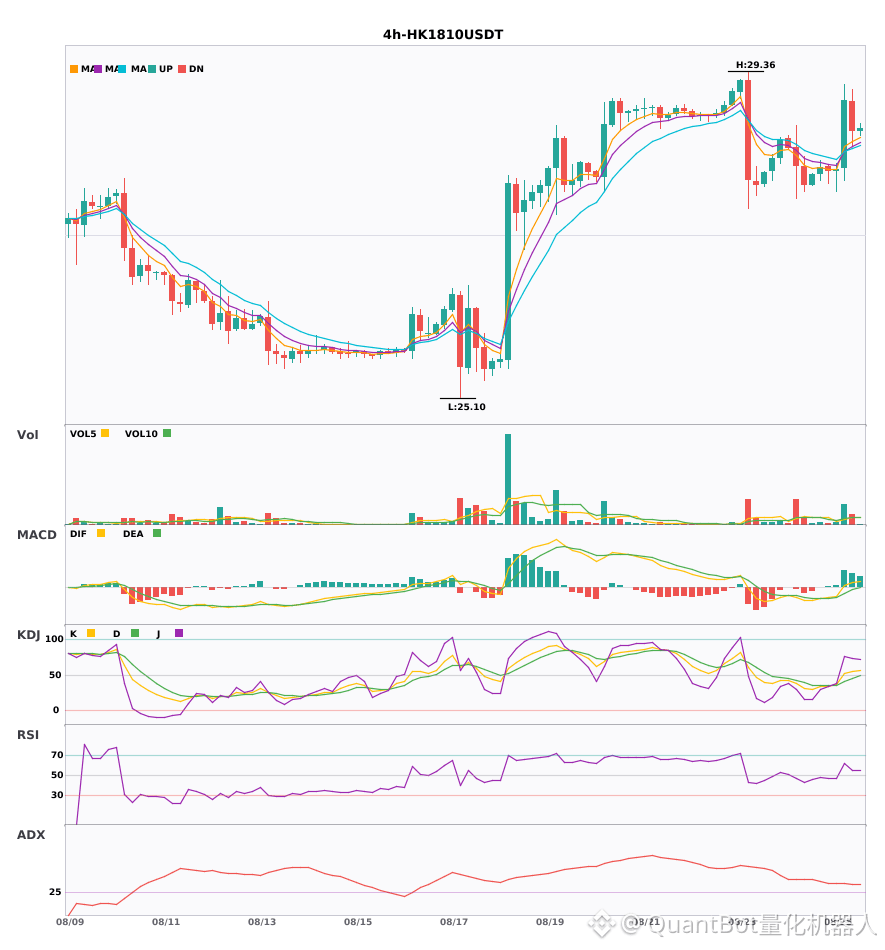Click the tallest teal volume bar
Viewport: 885px width, 950px height.
pyautogui.click(x=508, y=479)
